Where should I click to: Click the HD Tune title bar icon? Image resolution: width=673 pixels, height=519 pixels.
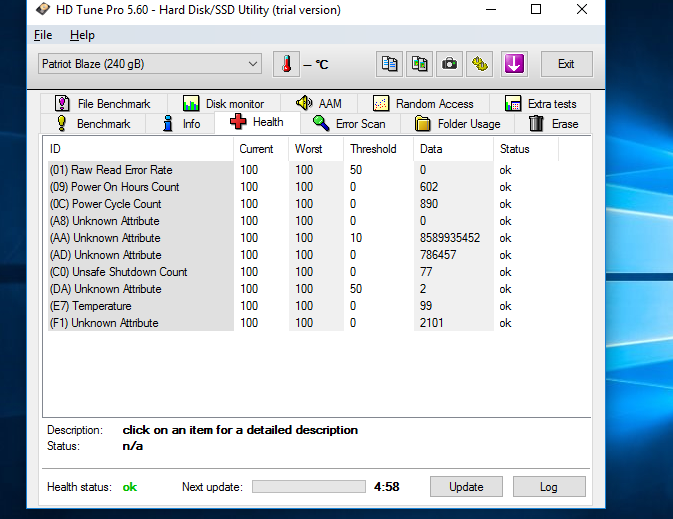pos(42,9)
